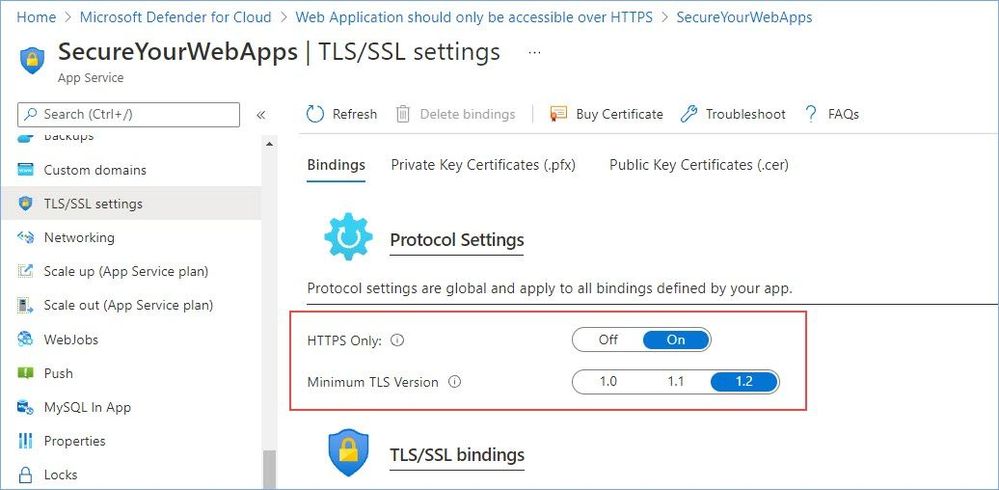Click the Locks padlock icon
This screenshot has height=490, width=999.
[x=25, y=475]
